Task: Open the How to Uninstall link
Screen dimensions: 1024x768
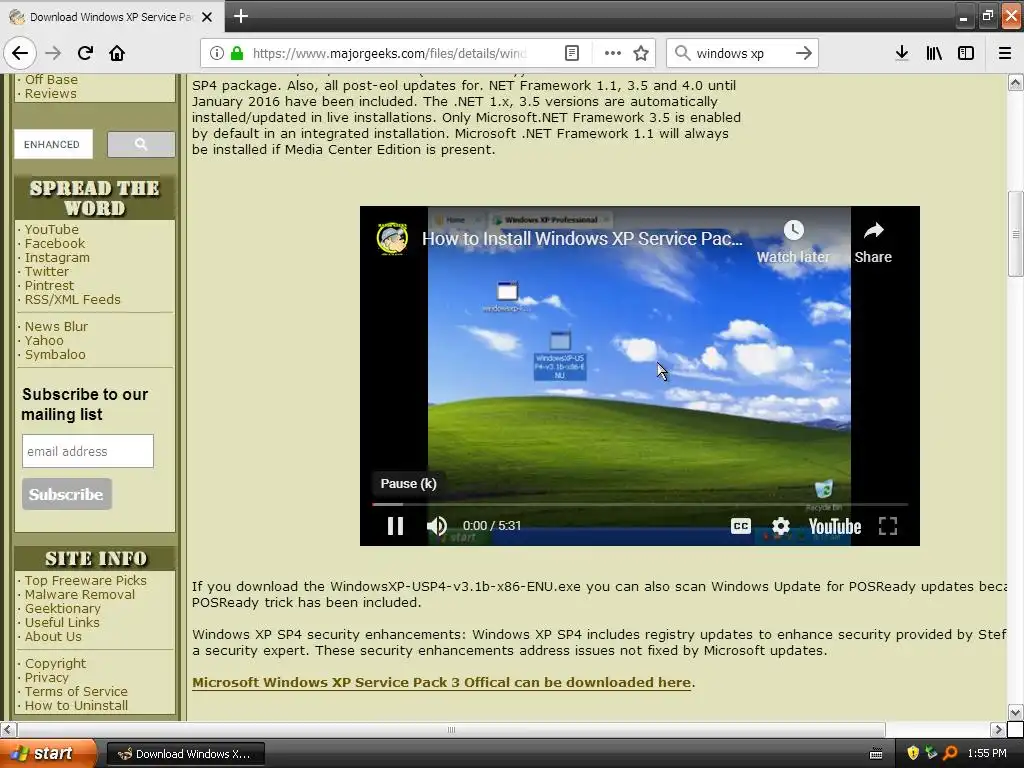Action: 76,705
